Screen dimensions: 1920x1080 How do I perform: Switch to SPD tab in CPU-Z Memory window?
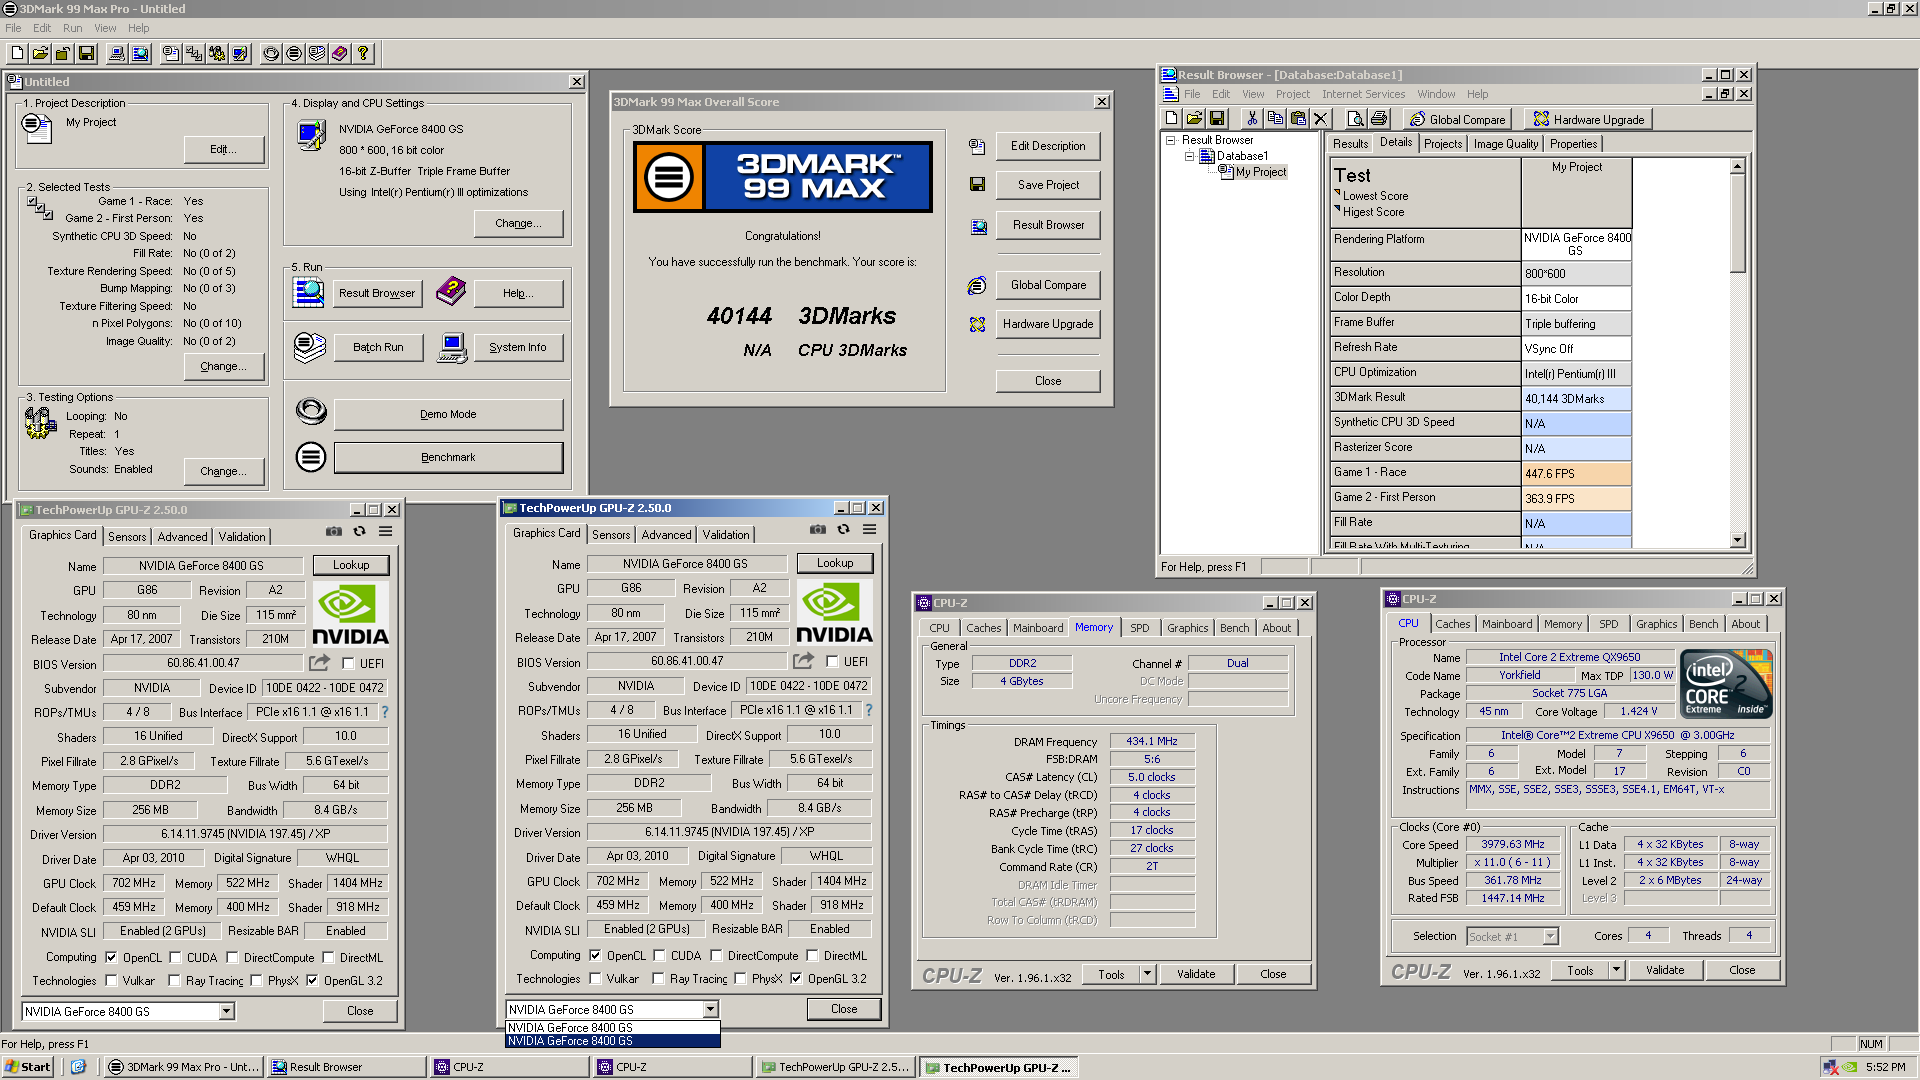click(x=1139, y=628)
